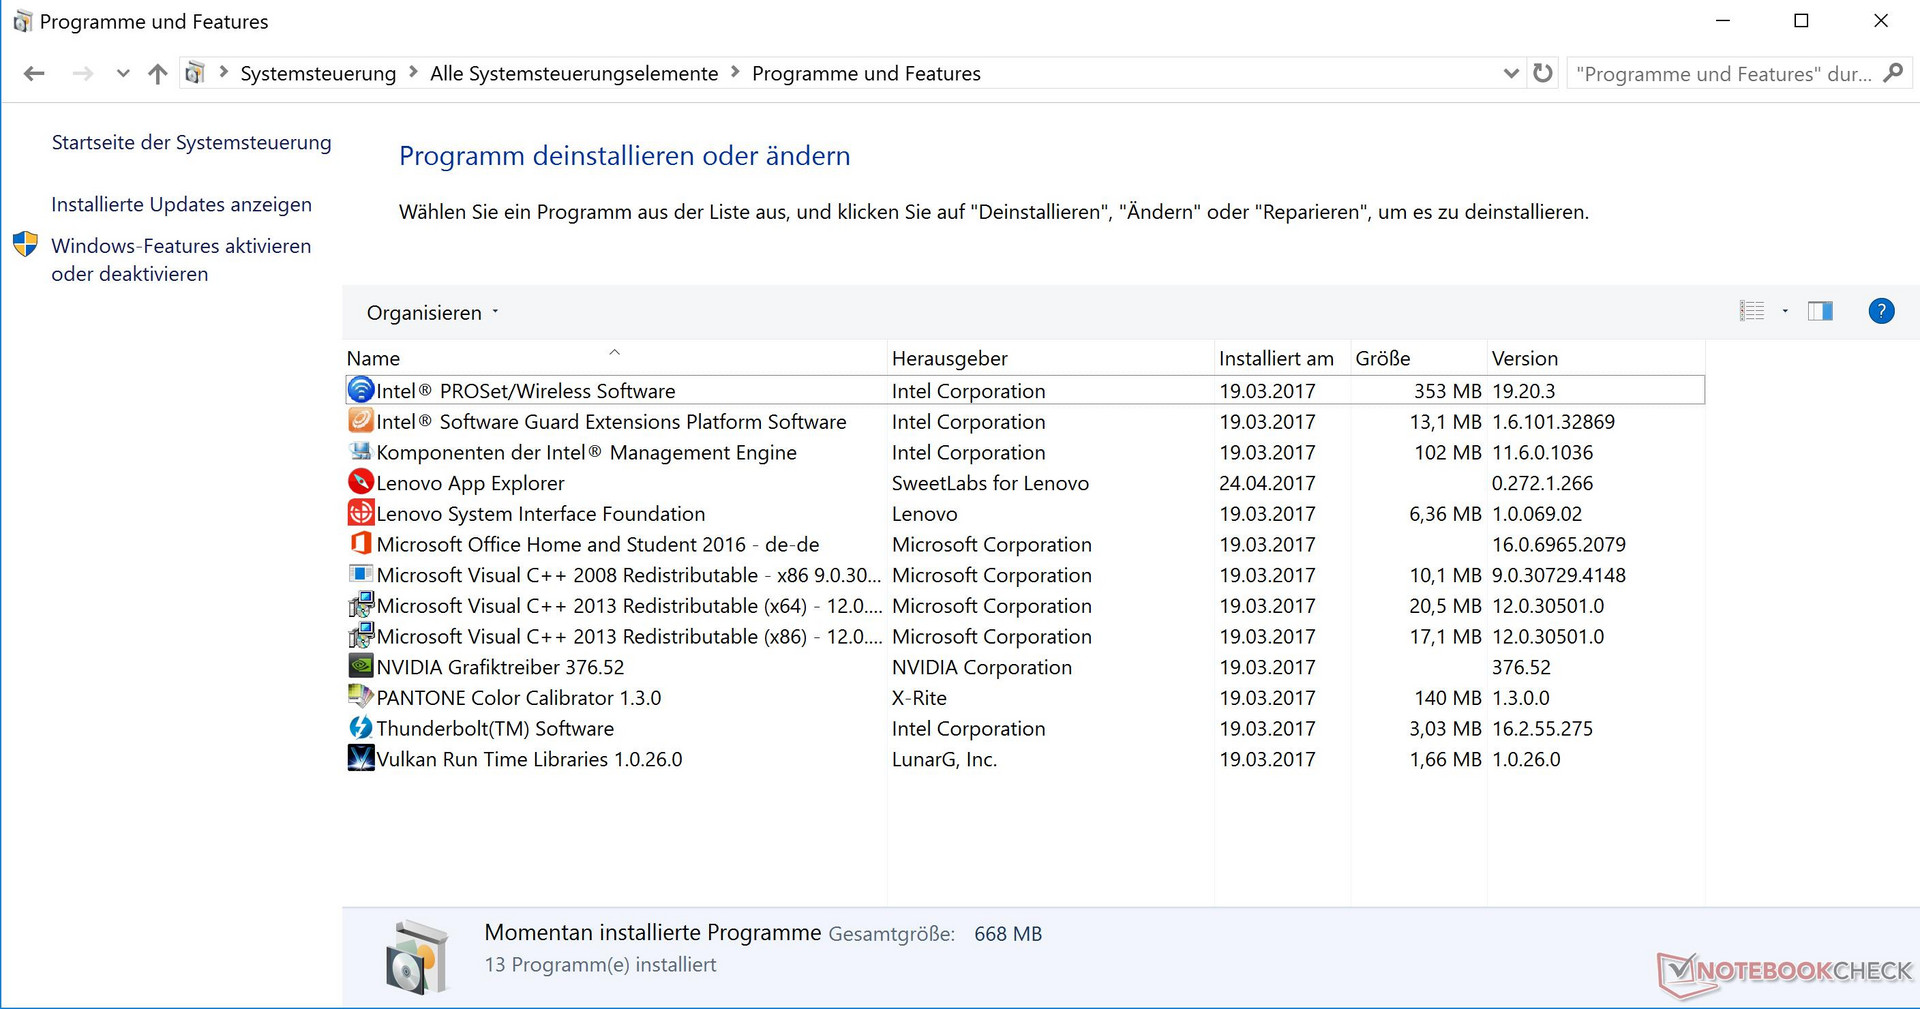Sort programs by the Herausgeber column

click(949, 358)
